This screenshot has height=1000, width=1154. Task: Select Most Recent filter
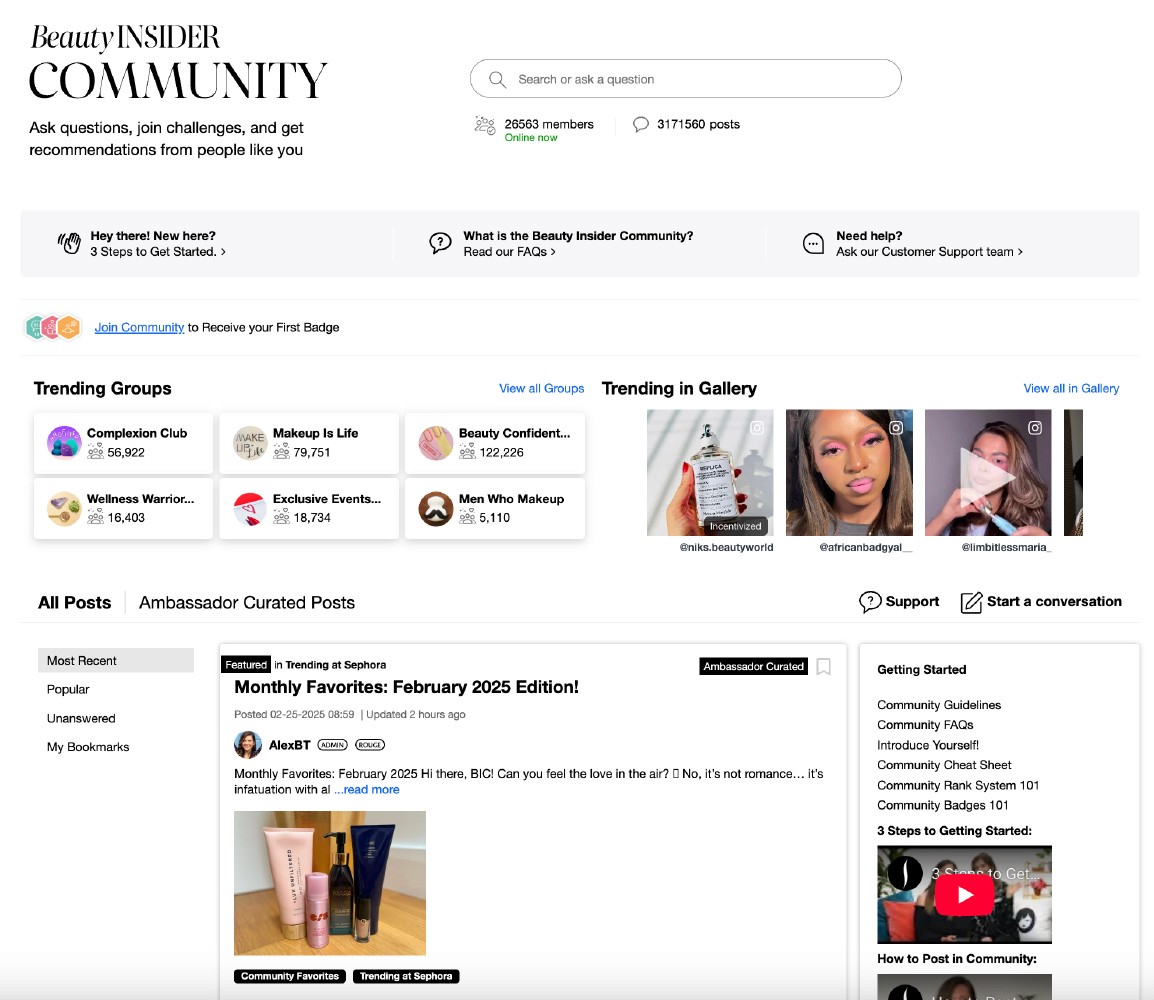point(116,661)
